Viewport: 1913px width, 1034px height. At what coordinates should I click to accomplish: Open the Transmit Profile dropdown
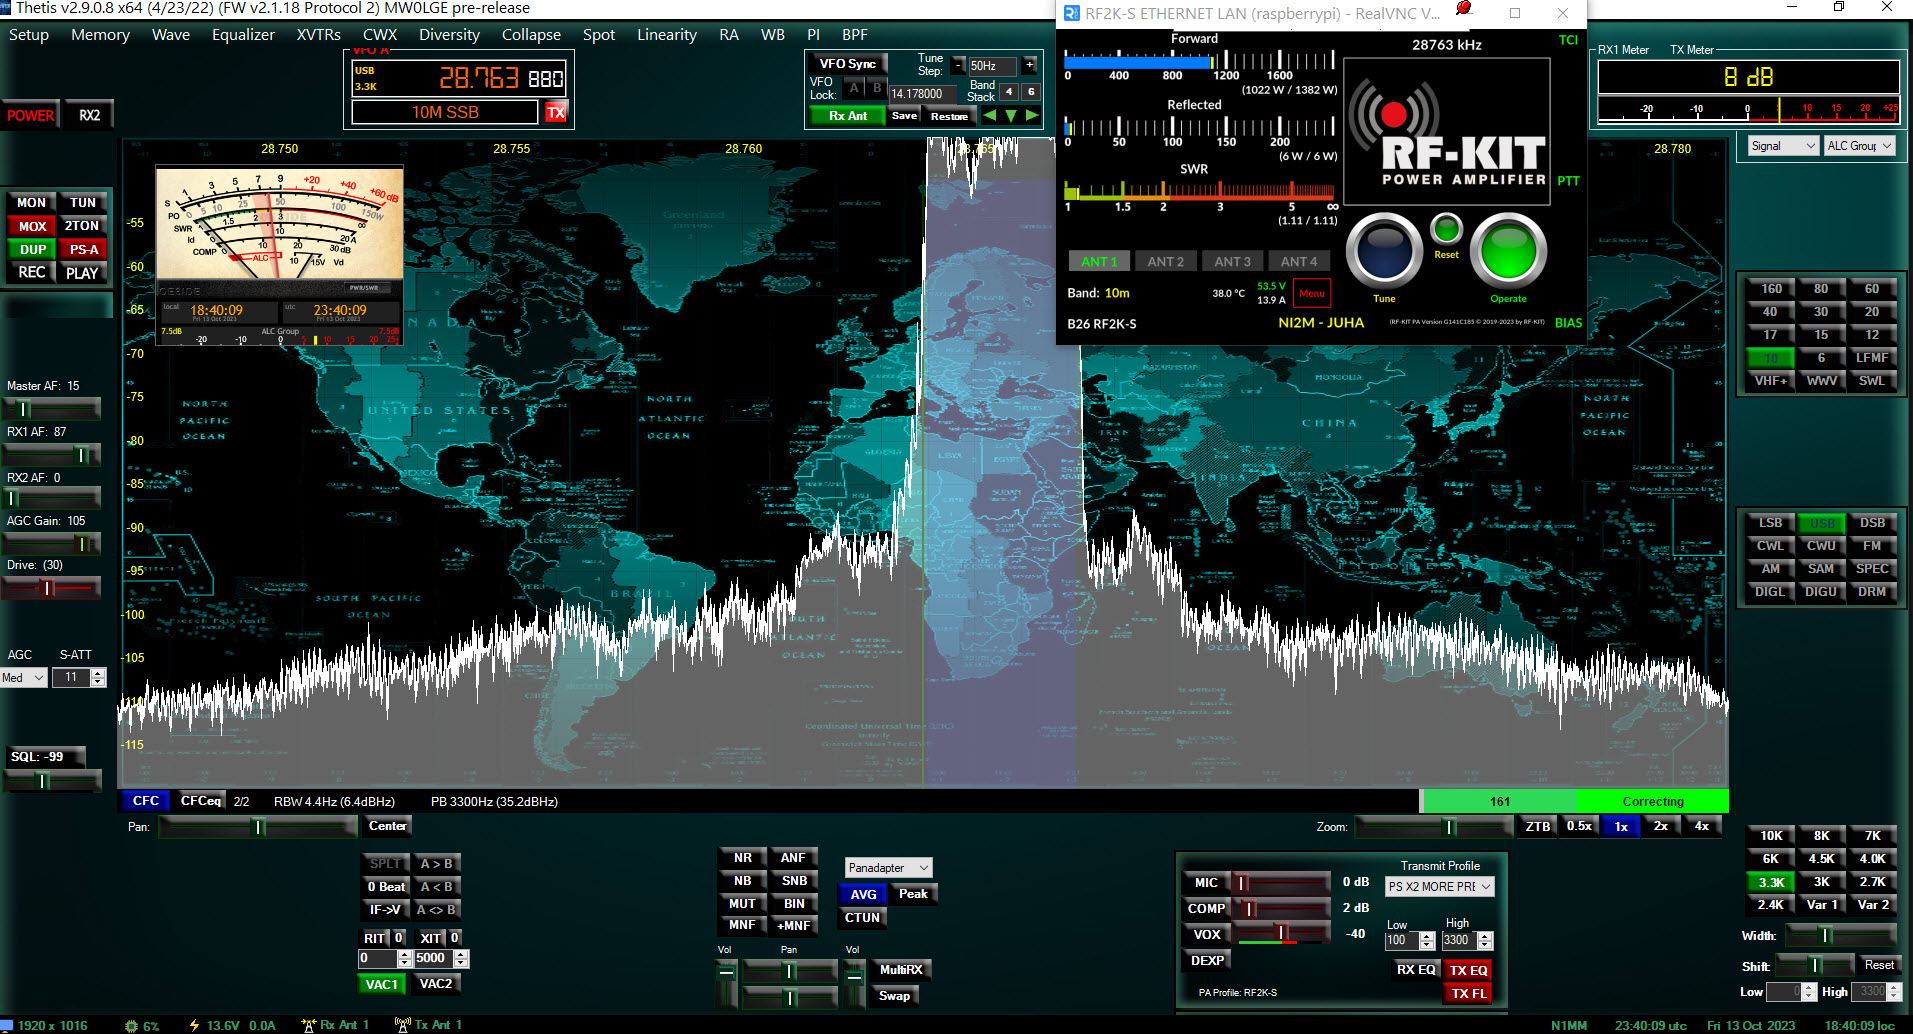(1440, 887)
